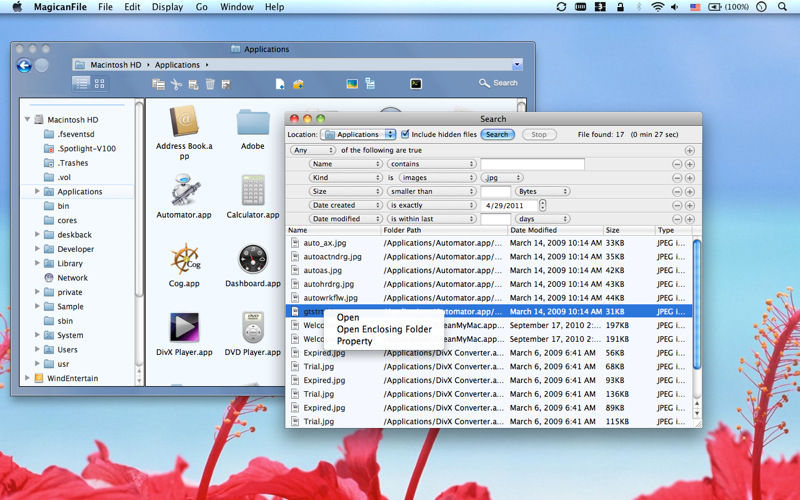Open the .jpg extension dropdown

coord(502,178)
